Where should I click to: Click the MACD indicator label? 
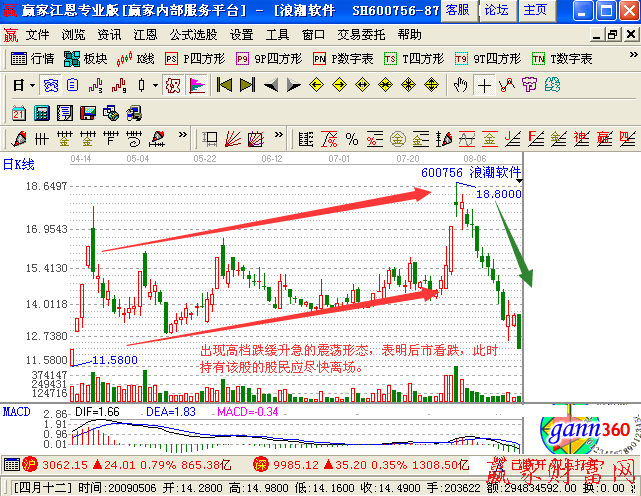(16, 411)
